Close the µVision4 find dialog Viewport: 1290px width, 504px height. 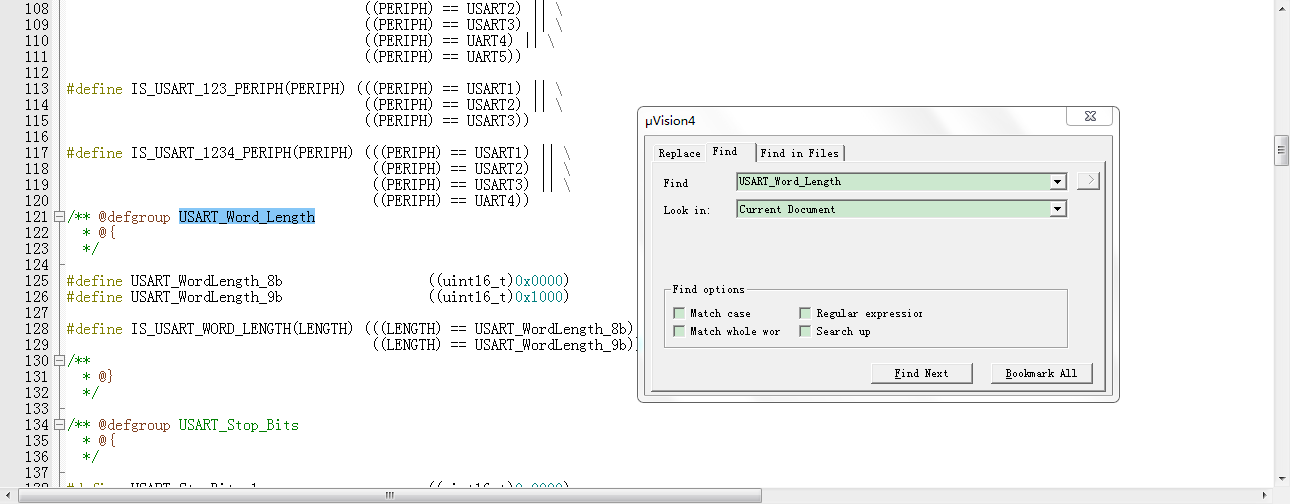click(1089, 117)
